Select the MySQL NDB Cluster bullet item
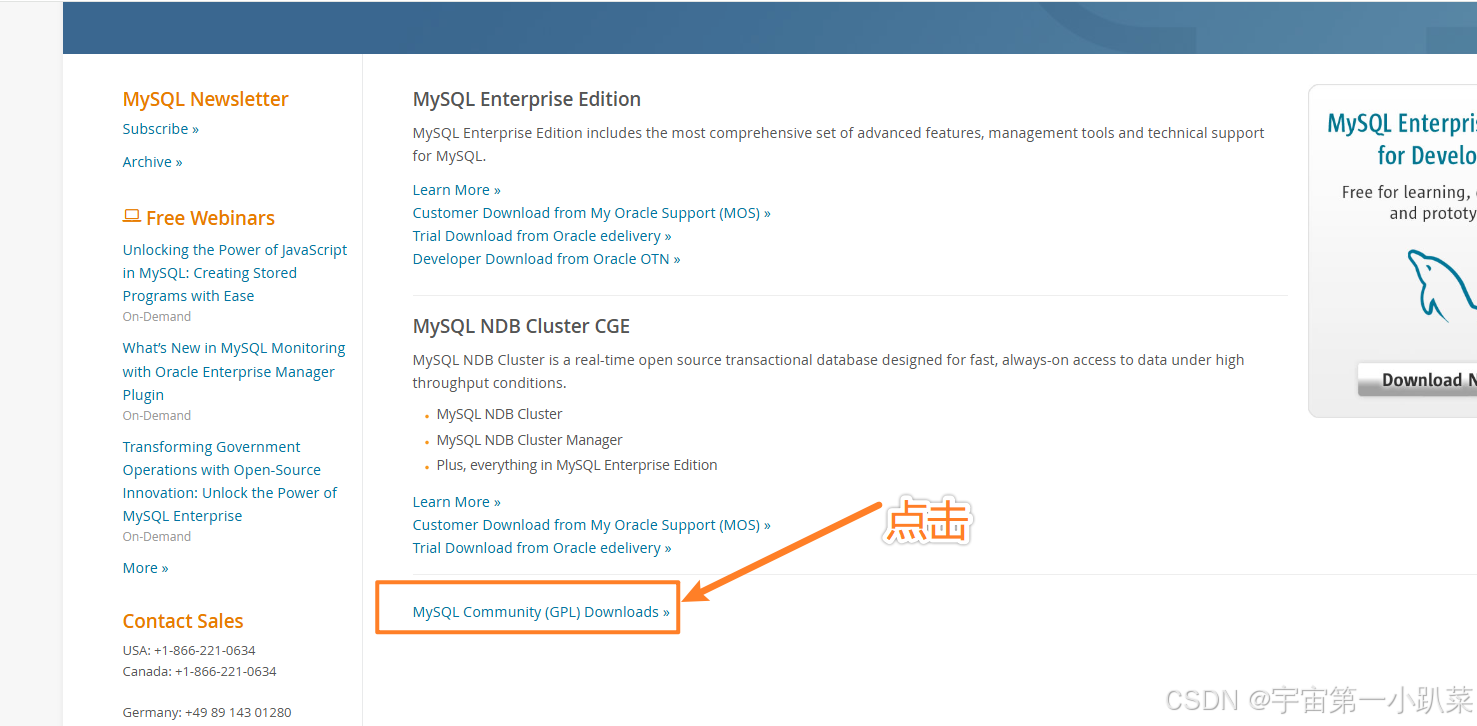The image size is (1477, 726). pyautogui.click(x=500, y=414)
